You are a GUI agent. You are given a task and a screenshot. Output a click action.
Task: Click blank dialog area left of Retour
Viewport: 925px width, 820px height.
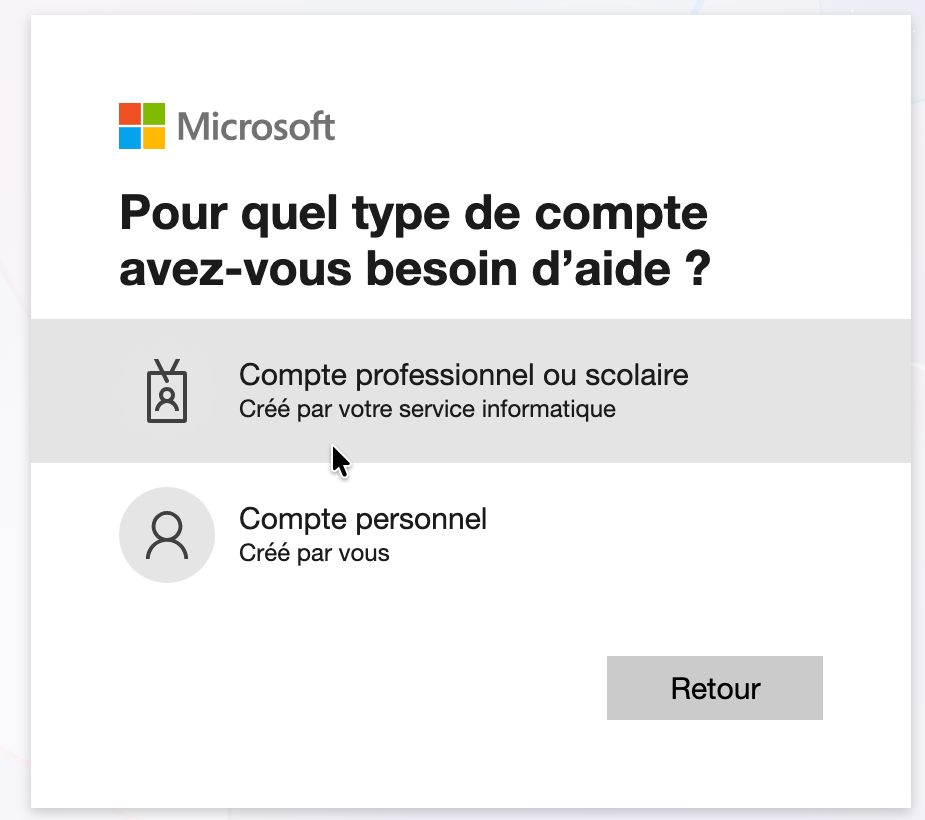click(x=350, y=688)
